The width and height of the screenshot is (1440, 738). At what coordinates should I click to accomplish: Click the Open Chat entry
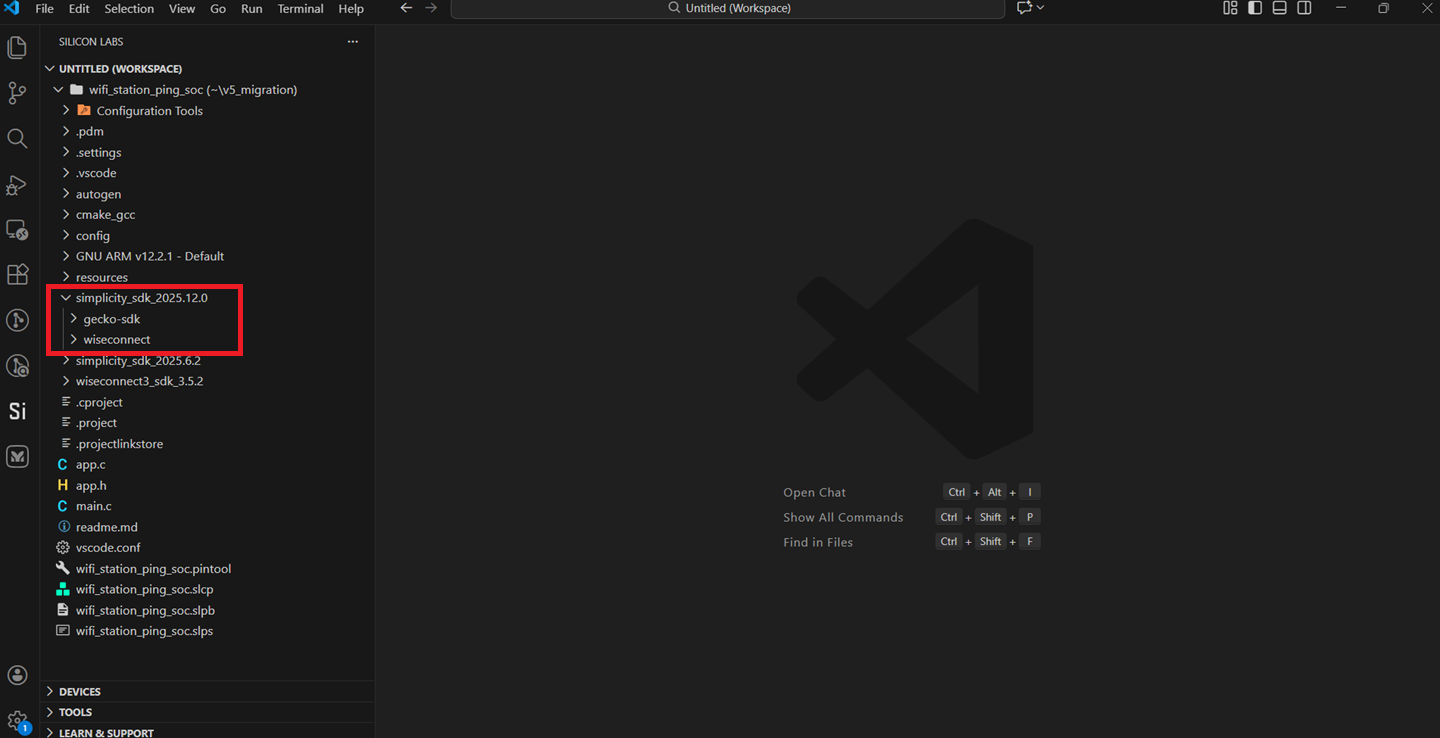click(x=814, y=492)
